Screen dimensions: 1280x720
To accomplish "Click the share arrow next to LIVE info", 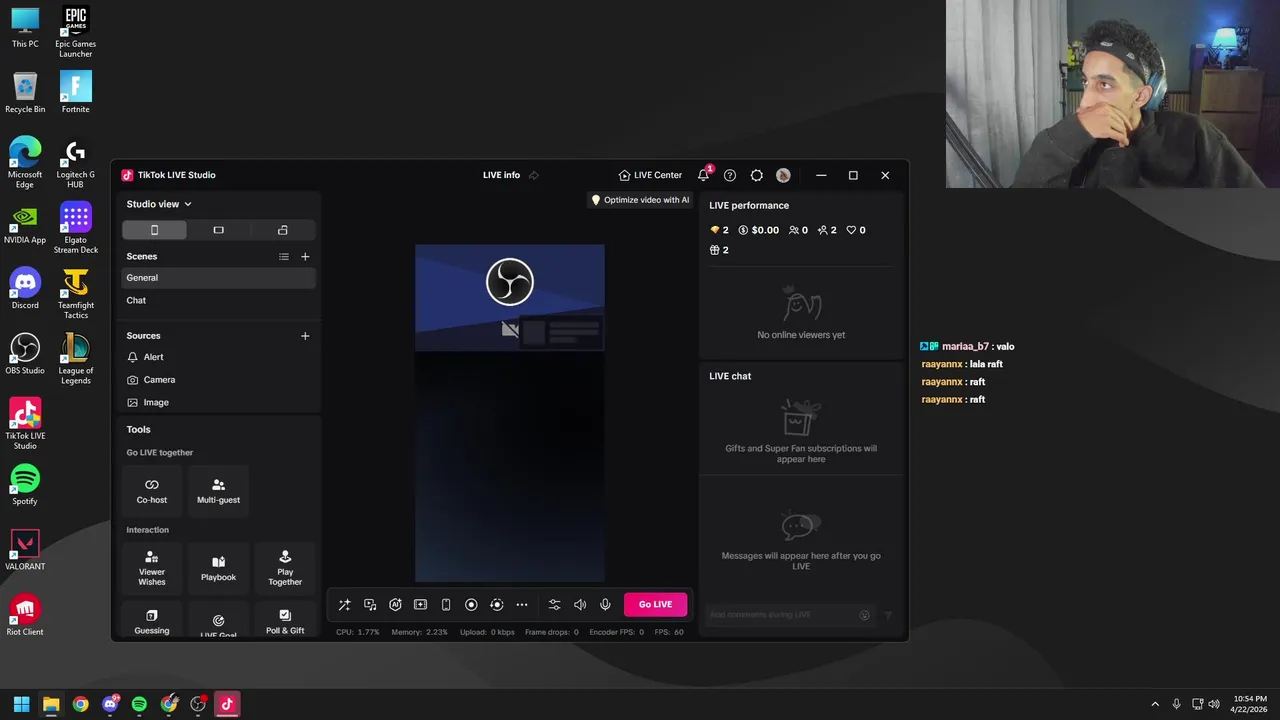I will click(534, 175).
